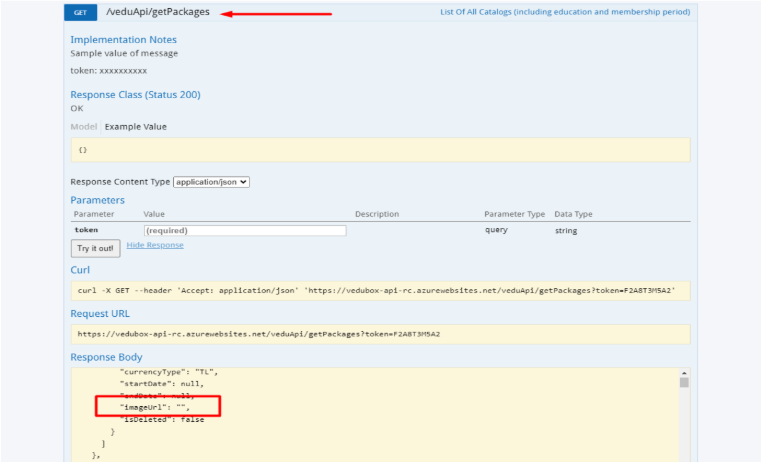This screenshot has width=761, height=464.
Task: Focus the token parameter input field
Action: click(245, 230)
